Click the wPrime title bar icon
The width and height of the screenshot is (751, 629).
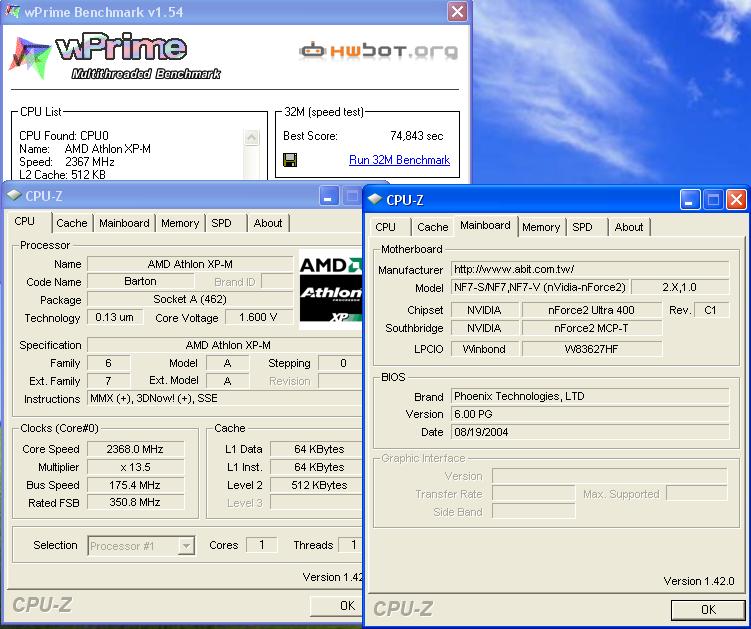pos(13,11)
